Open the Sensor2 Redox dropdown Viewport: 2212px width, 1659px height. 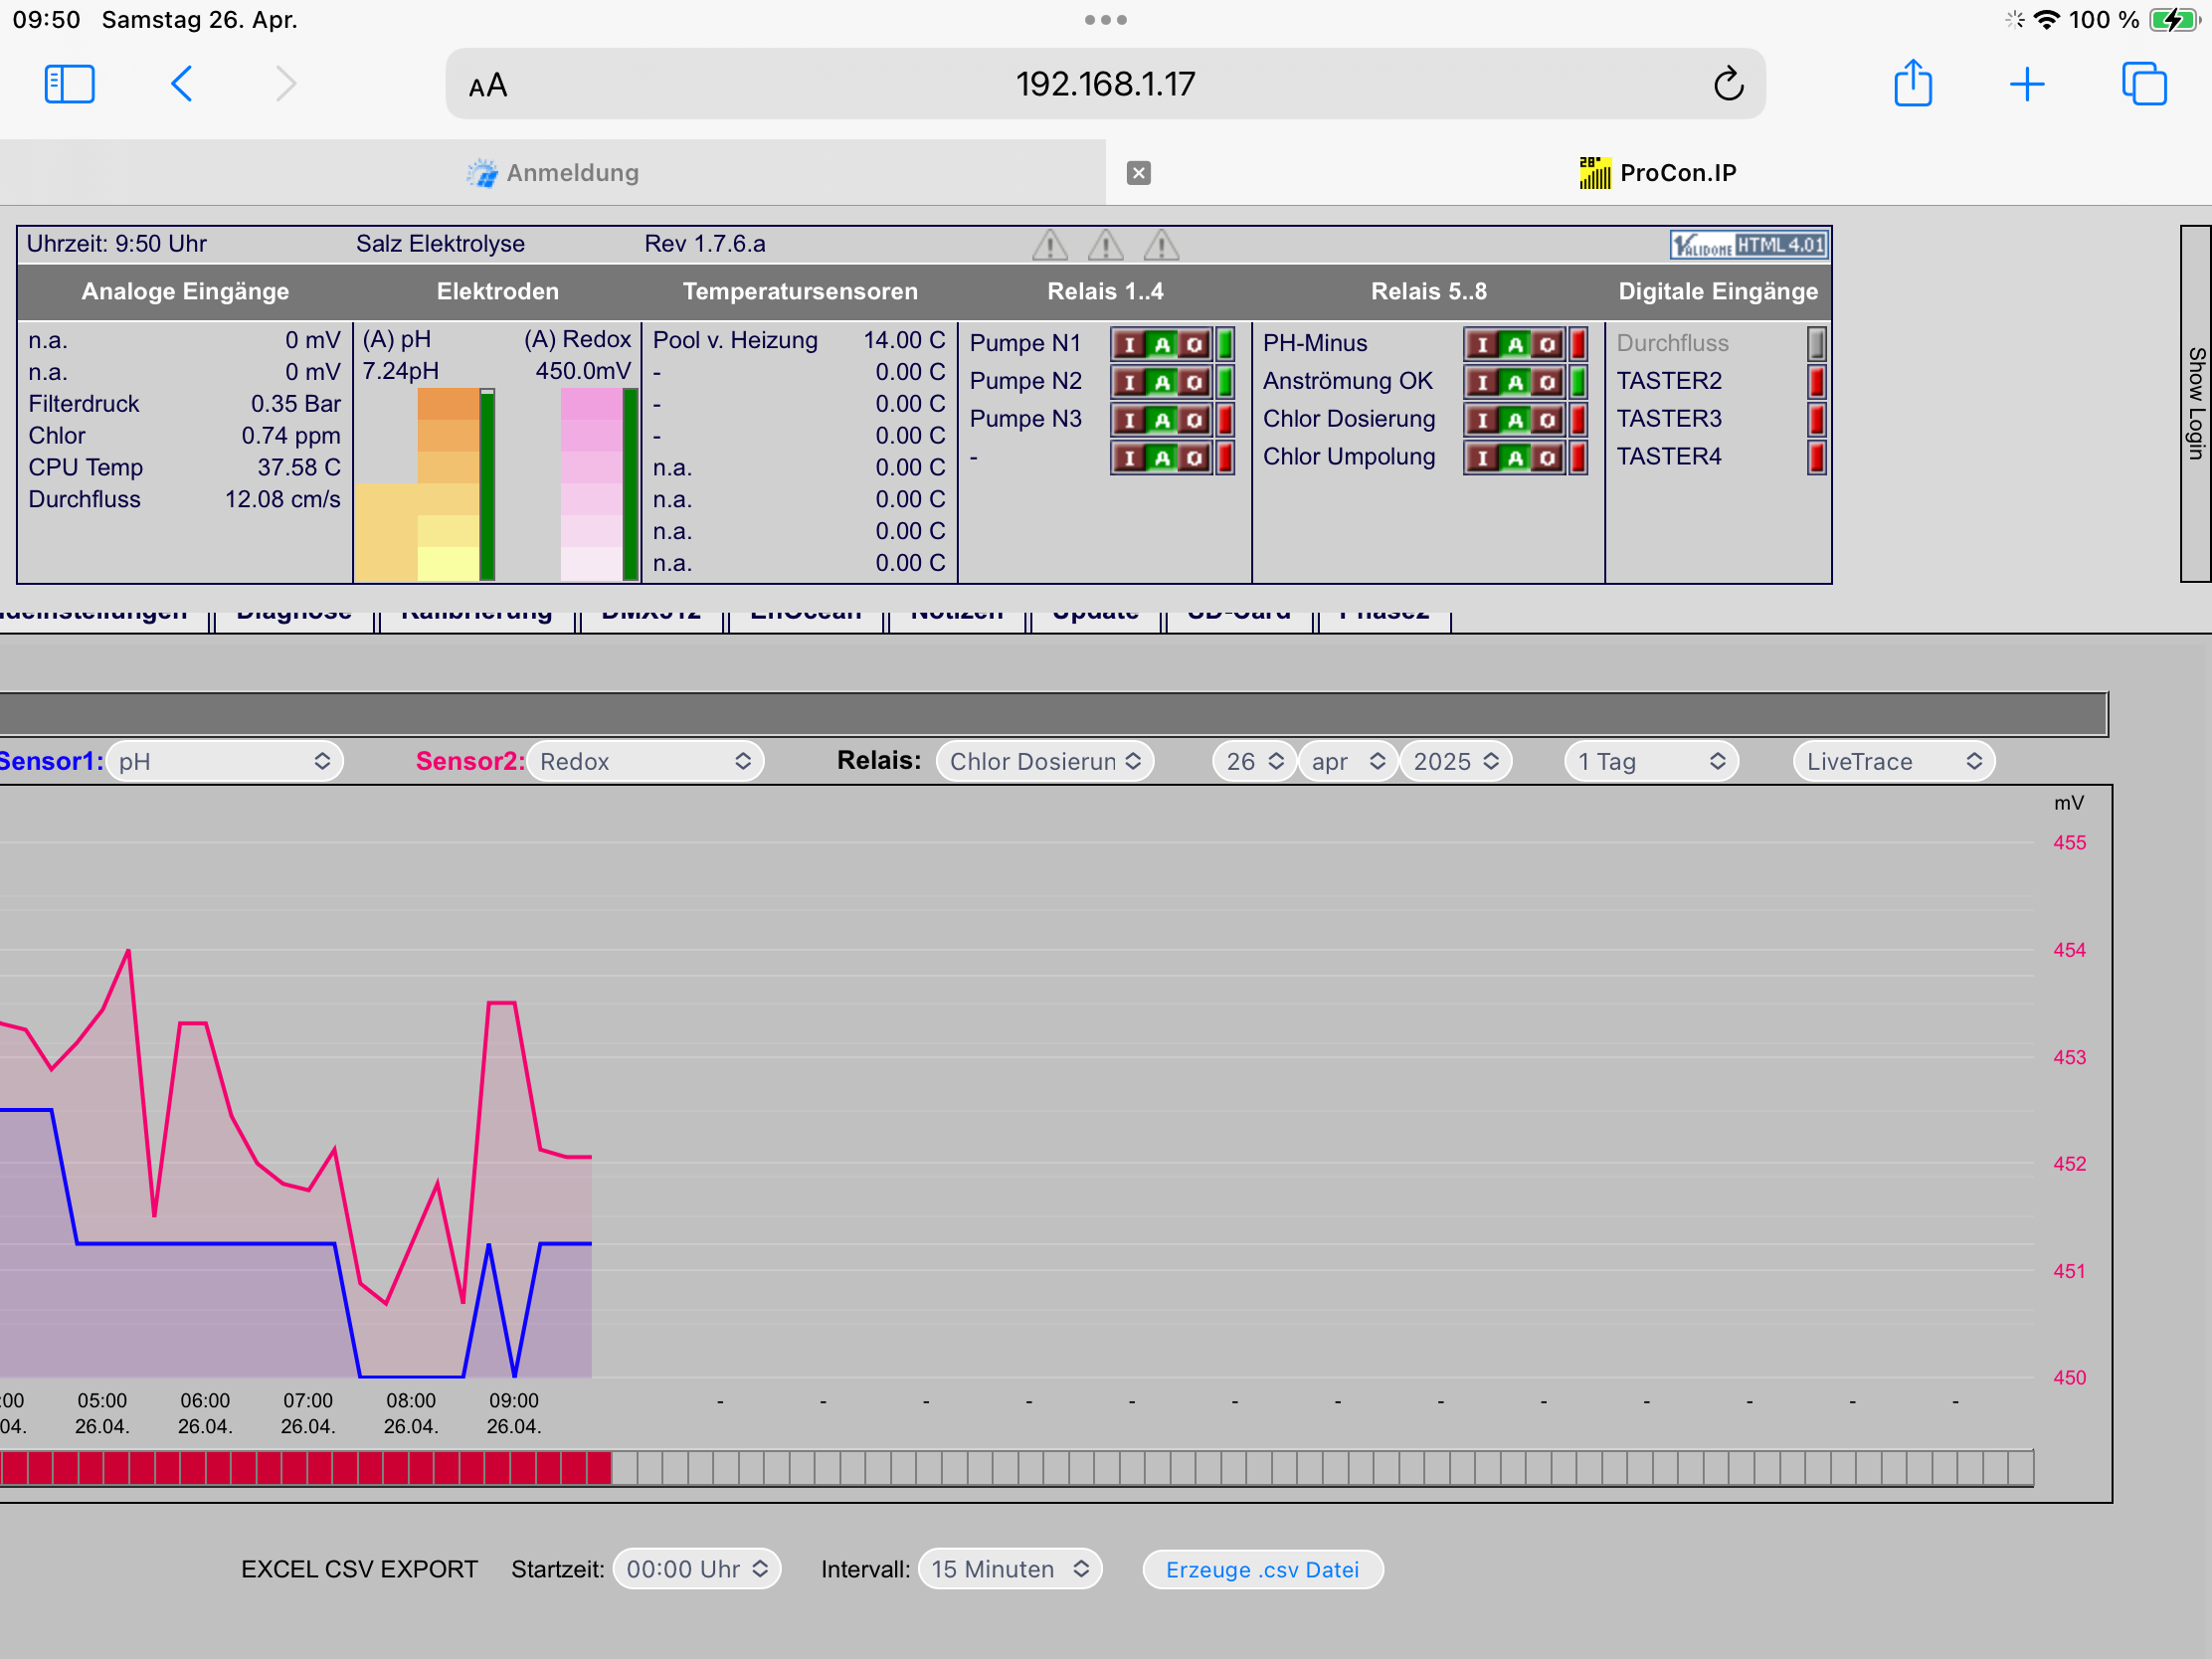(x=645, y=761)
